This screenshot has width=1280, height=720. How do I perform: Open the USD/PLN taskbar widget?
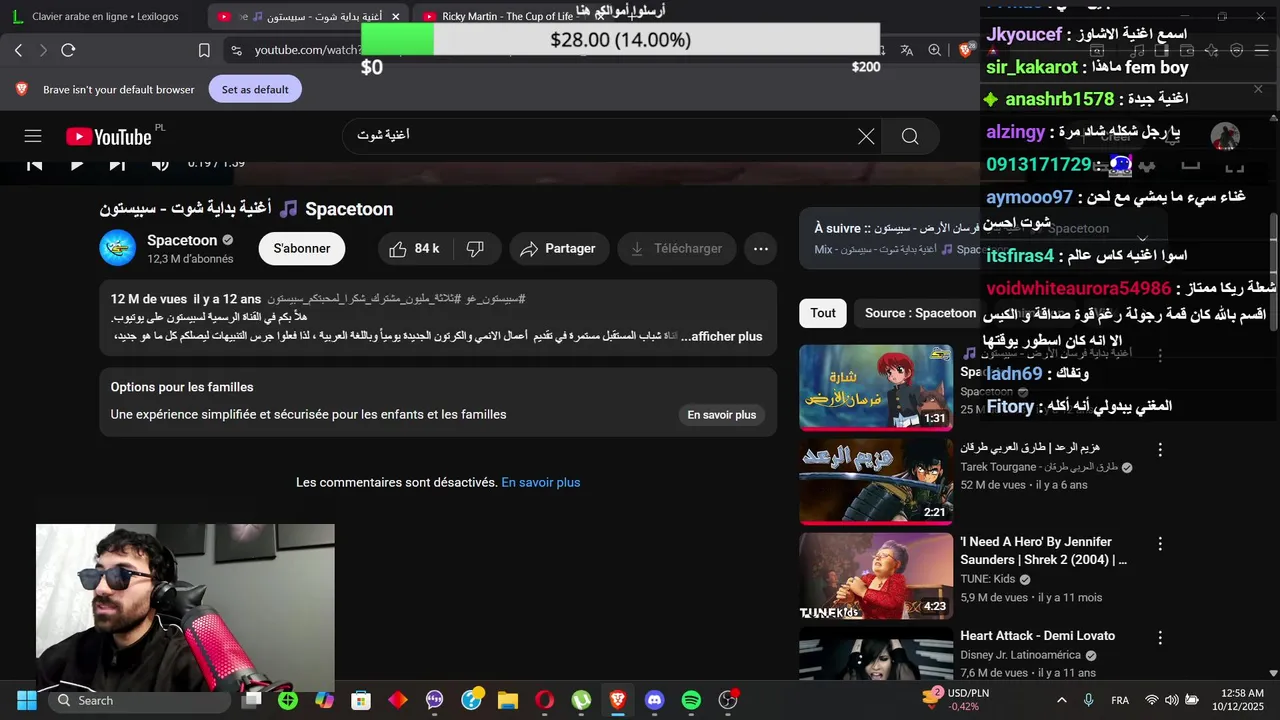click(955, 700)
